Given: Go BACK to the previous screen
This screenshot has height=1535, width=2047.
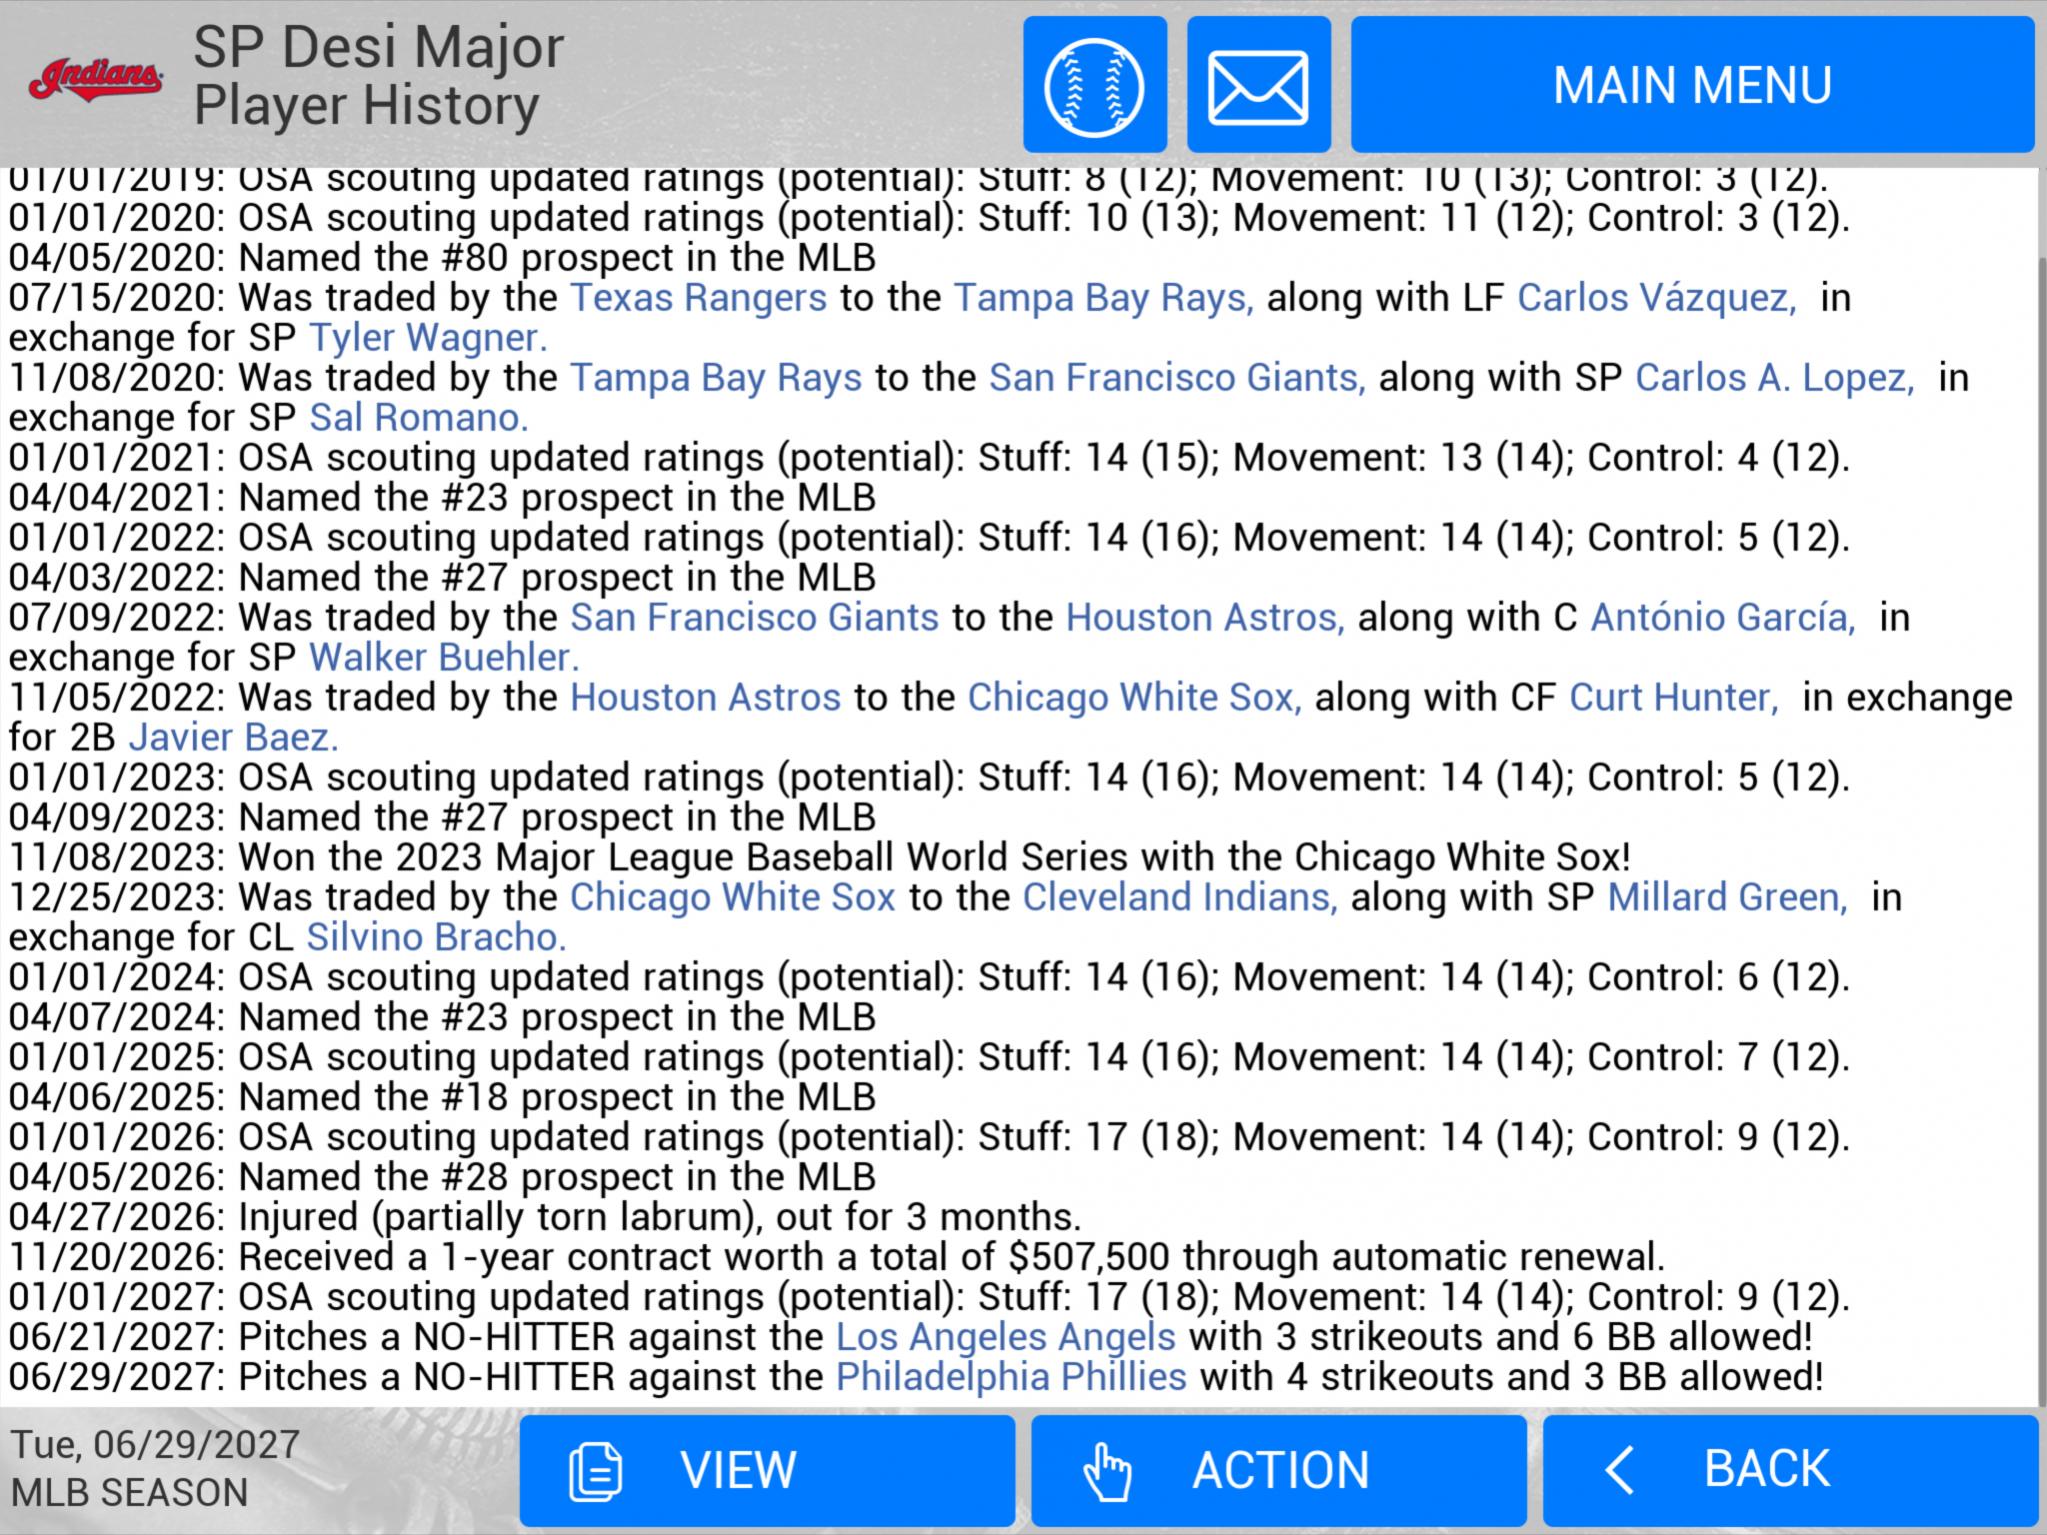Looking at the screenshot, I should (x=1790, y=1470).
